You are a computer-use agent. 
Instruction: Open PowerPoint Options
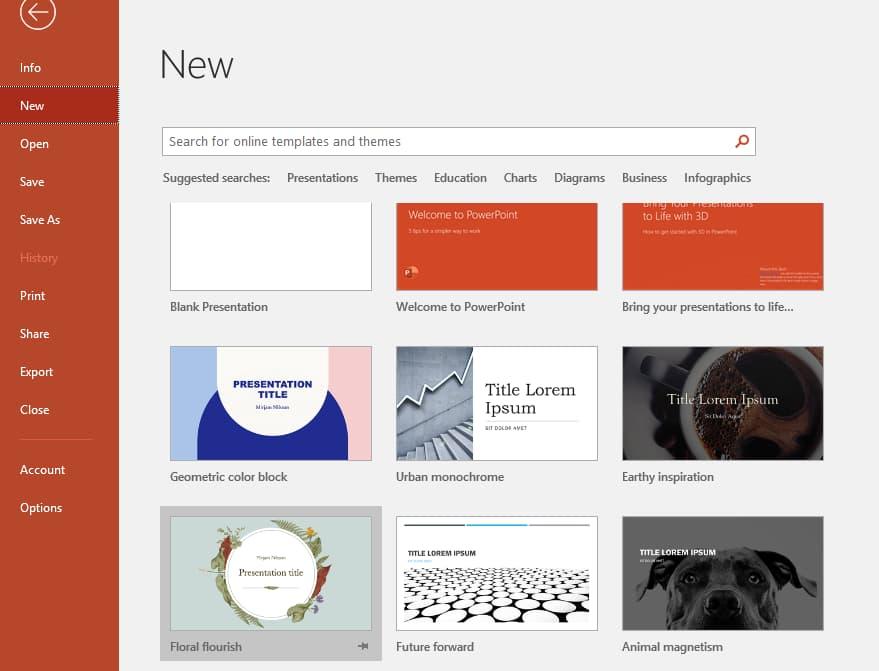click(x=41, y=507)
